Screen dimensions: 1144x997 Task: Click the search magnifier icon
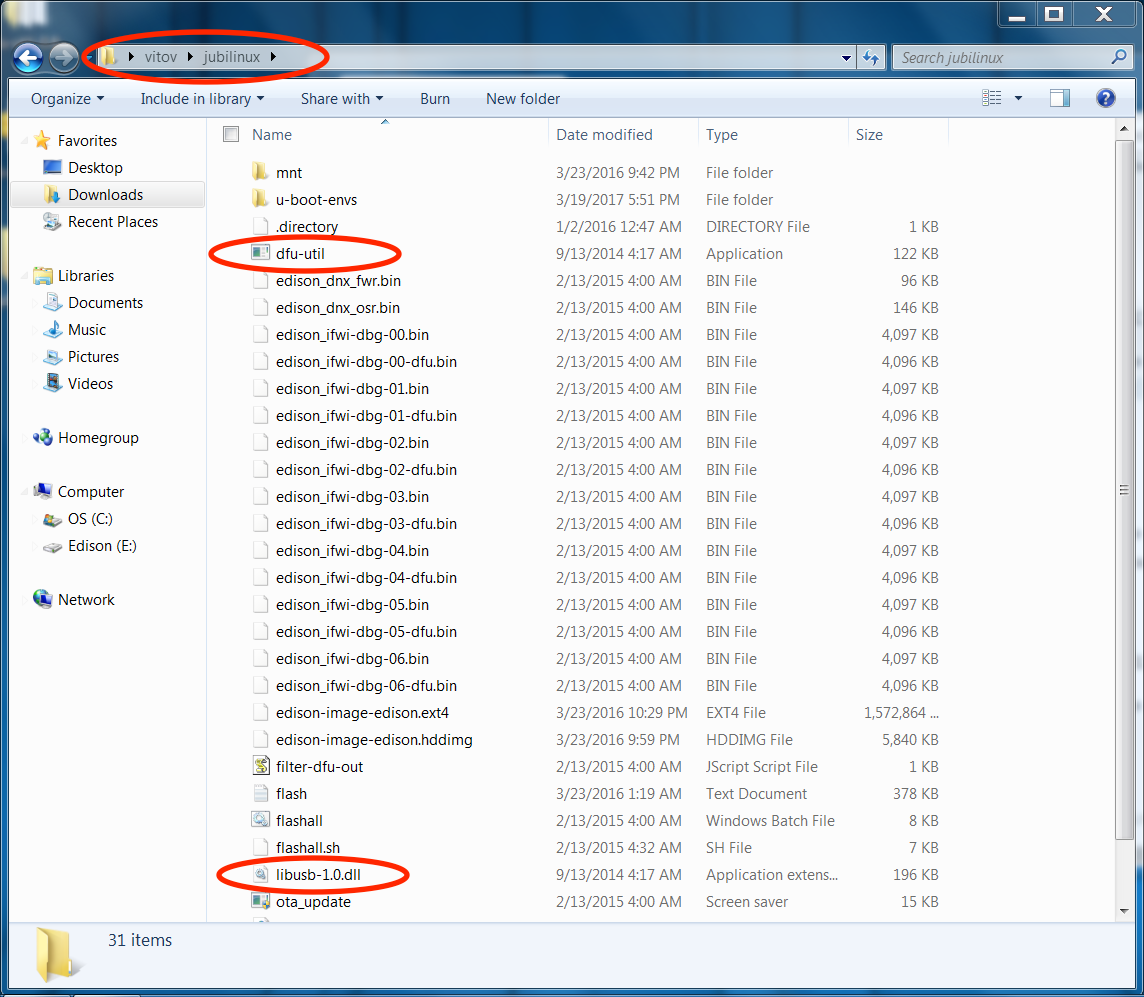pyautogui.click(x=1118, y=57)
